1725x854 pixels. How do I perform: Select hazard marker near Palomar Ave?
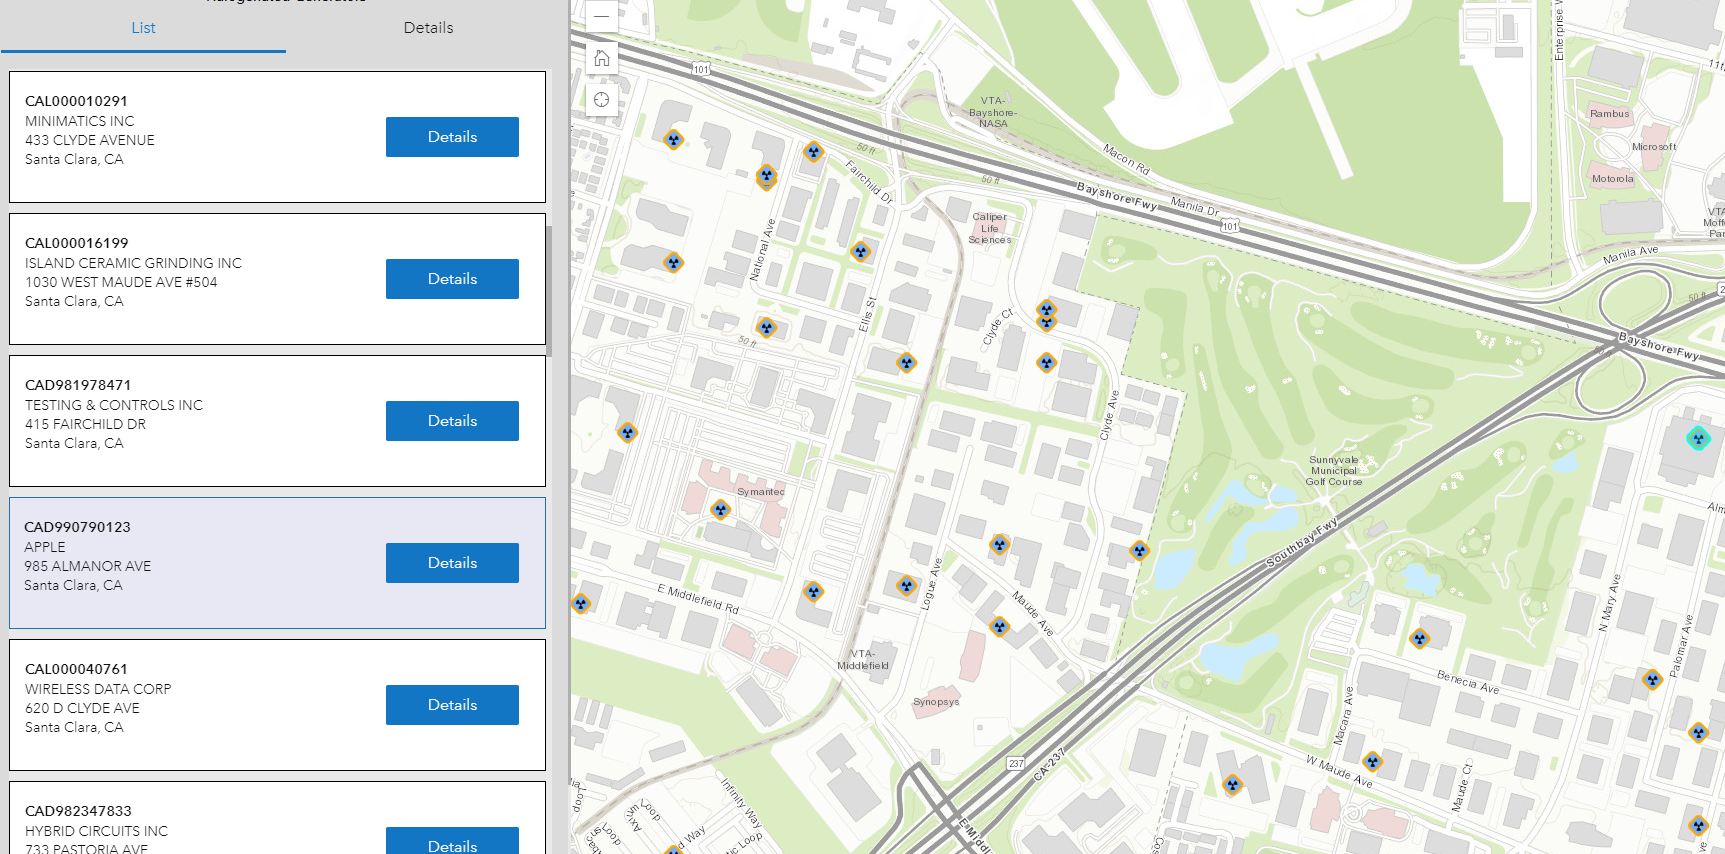pyautogui.click(x=1652, y=680)
